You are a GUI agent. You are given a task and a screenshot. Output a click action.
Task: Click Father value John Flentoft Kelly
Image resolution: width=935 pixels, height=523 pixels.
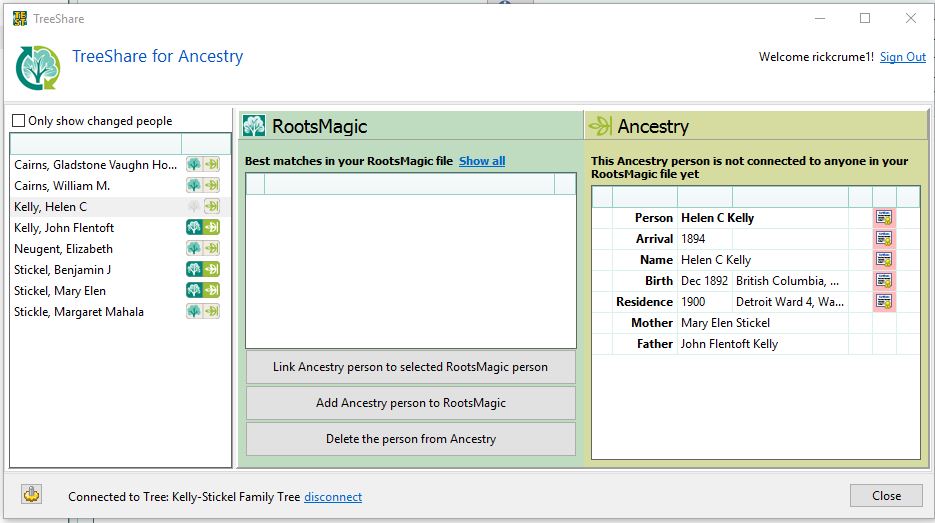[x=729, y=344]
